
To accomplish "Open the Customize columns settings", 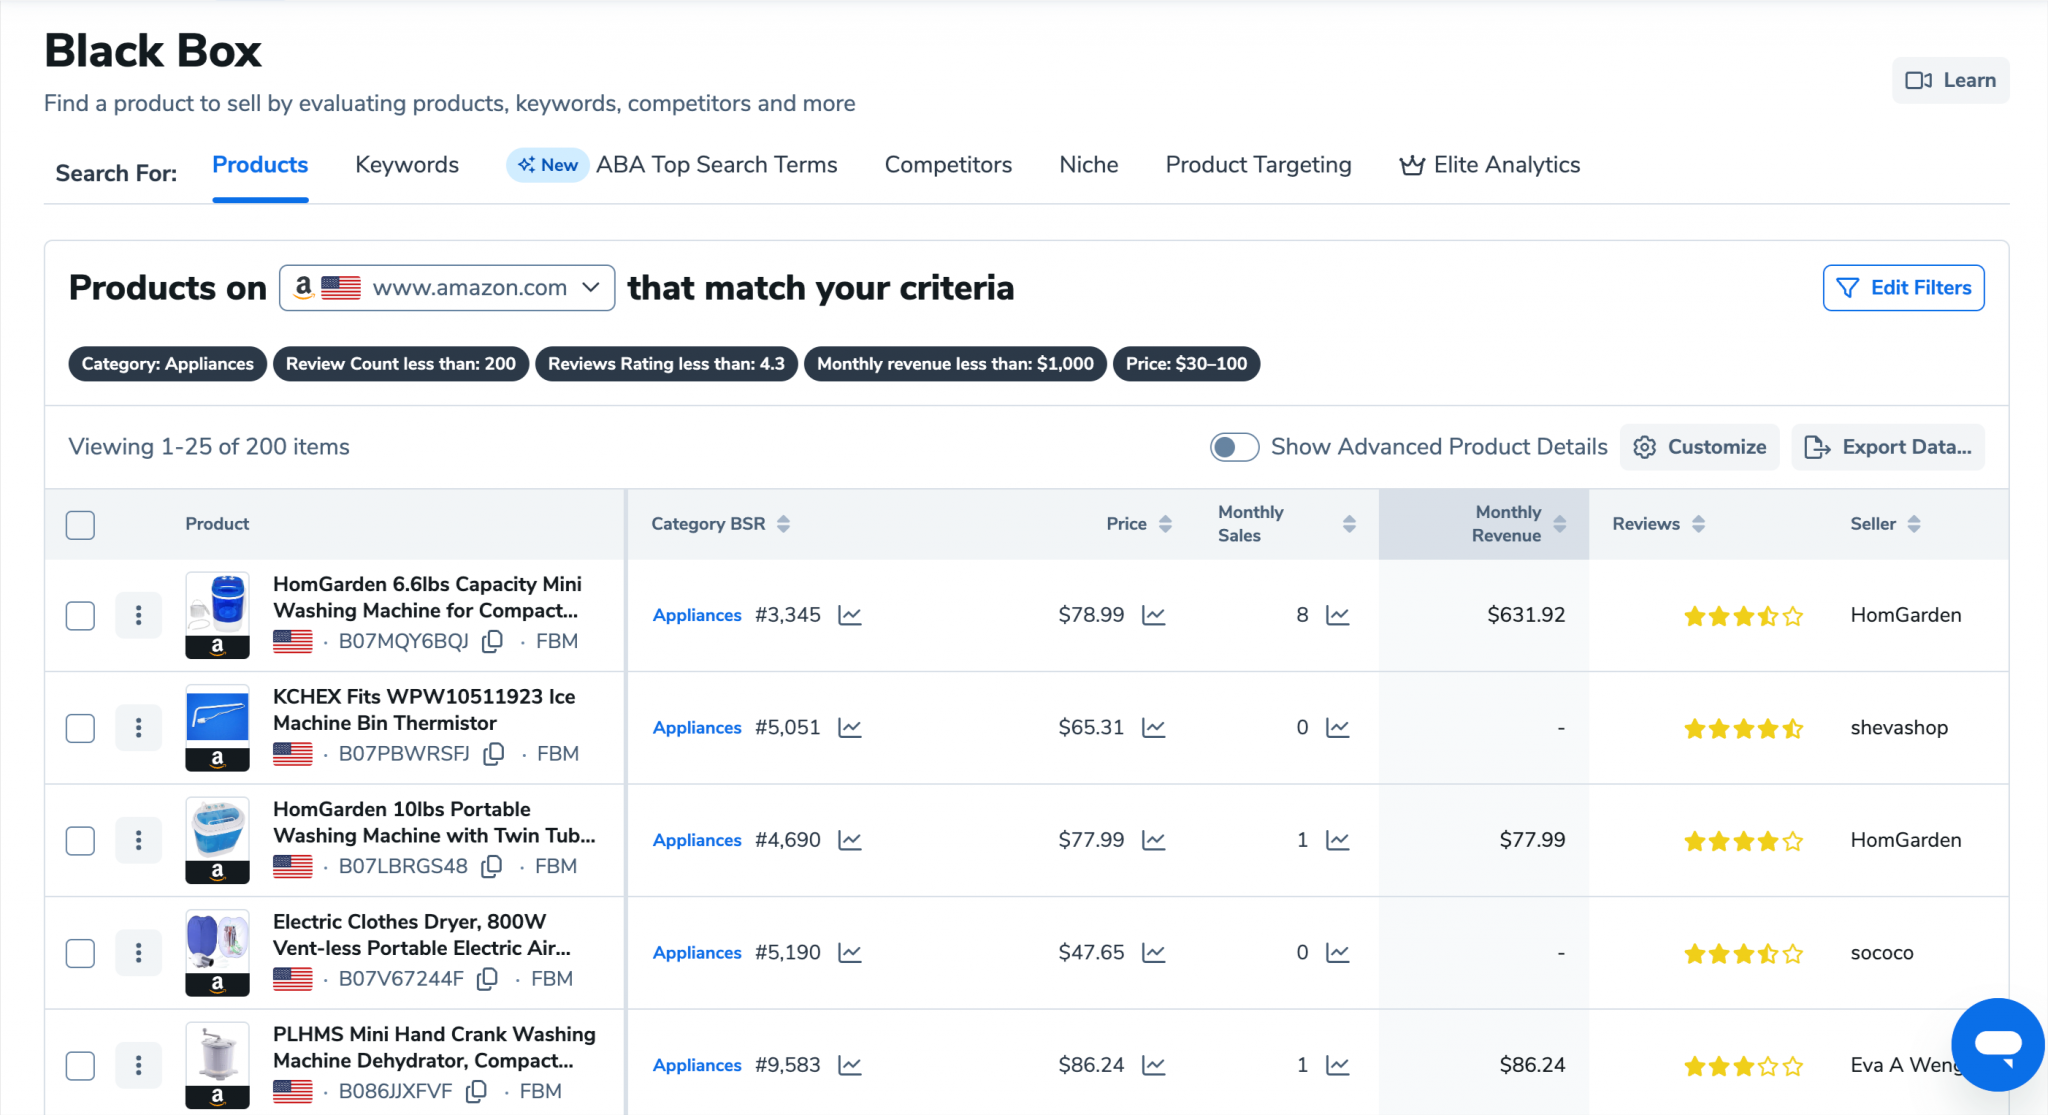I will tap(1700, 447).
